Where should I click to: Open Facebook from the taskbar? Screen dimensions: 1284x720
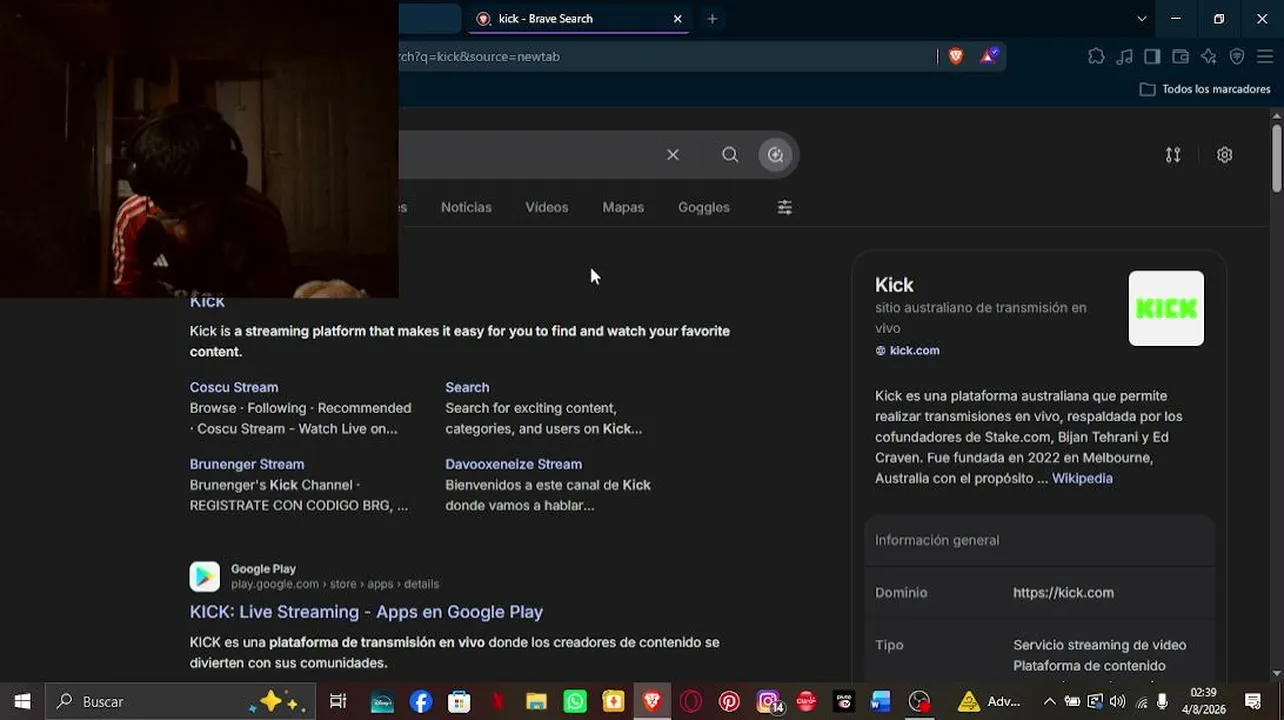tap(421, 702)
